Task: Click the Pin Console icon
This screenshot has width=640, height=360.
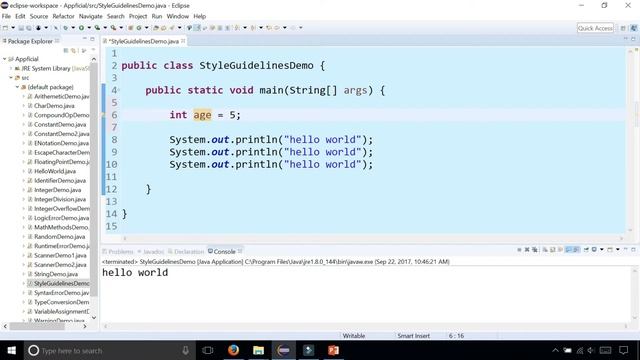Action: pyautogui.click(x=586, y=250)
